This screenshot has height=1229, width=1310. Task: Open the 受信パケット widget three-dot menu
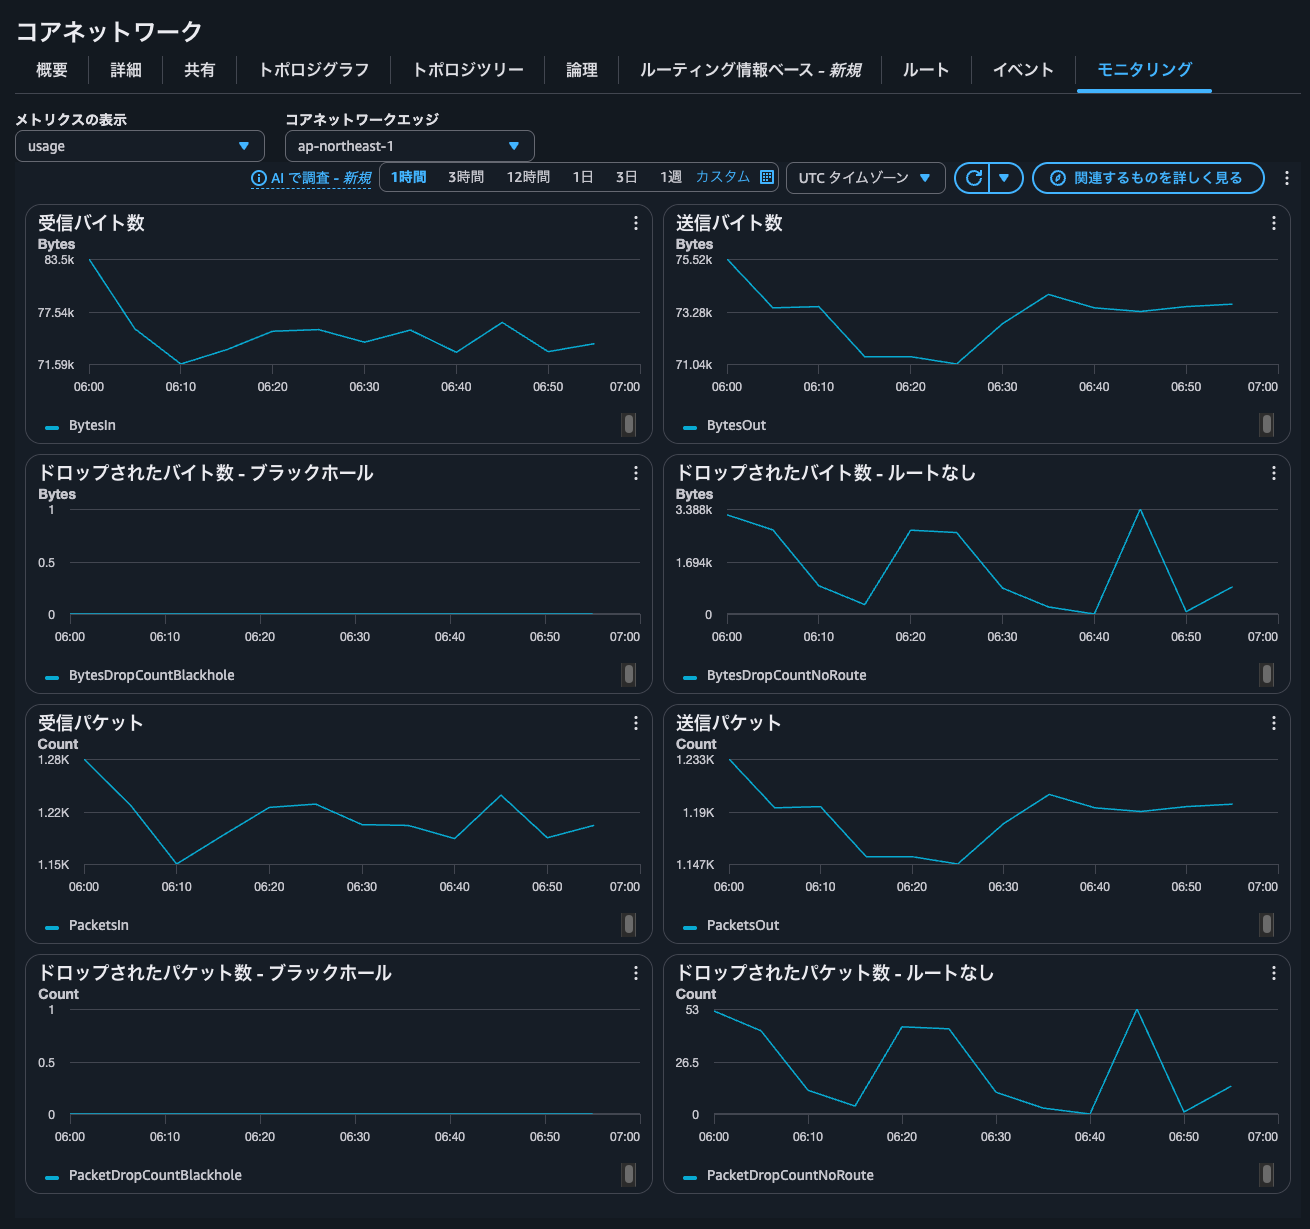(635, 723)
